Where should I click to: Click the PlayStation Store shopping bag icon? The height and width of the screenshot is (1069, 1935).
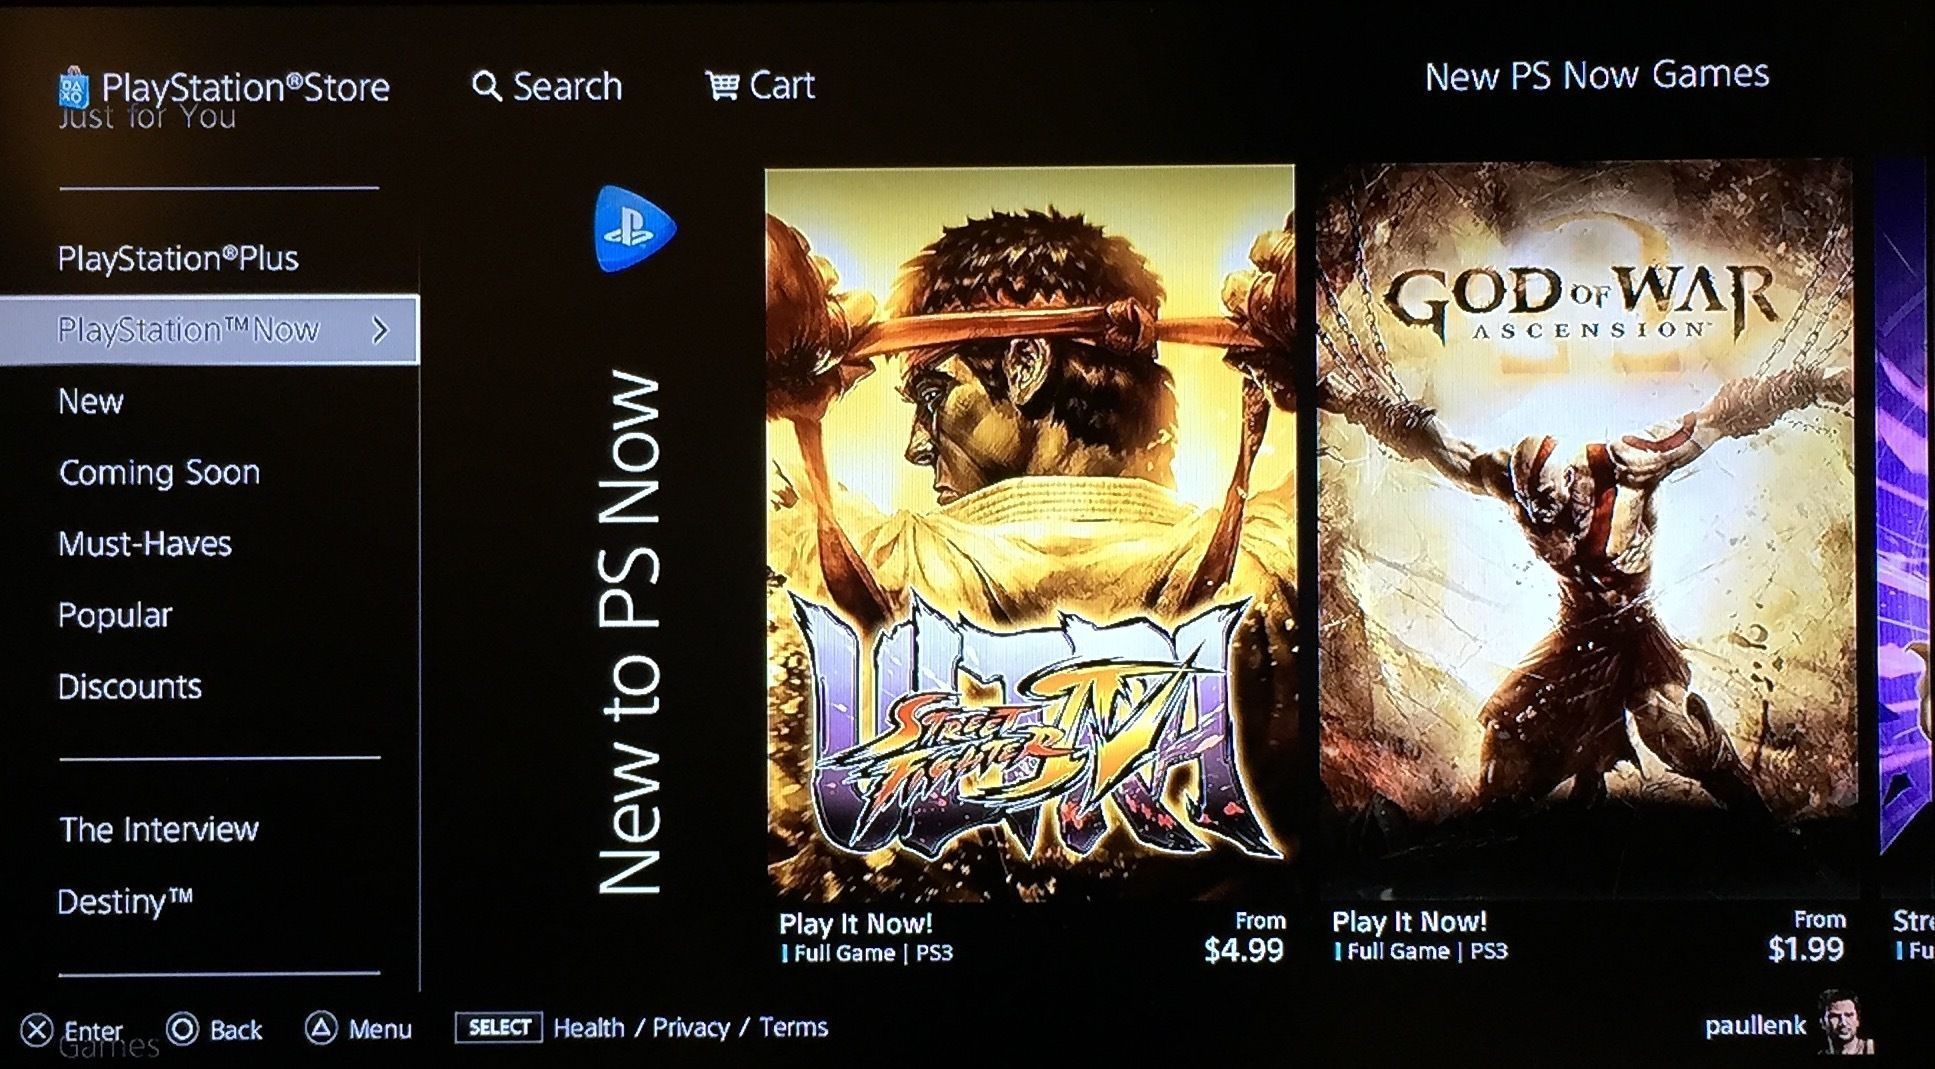(74, 88)
